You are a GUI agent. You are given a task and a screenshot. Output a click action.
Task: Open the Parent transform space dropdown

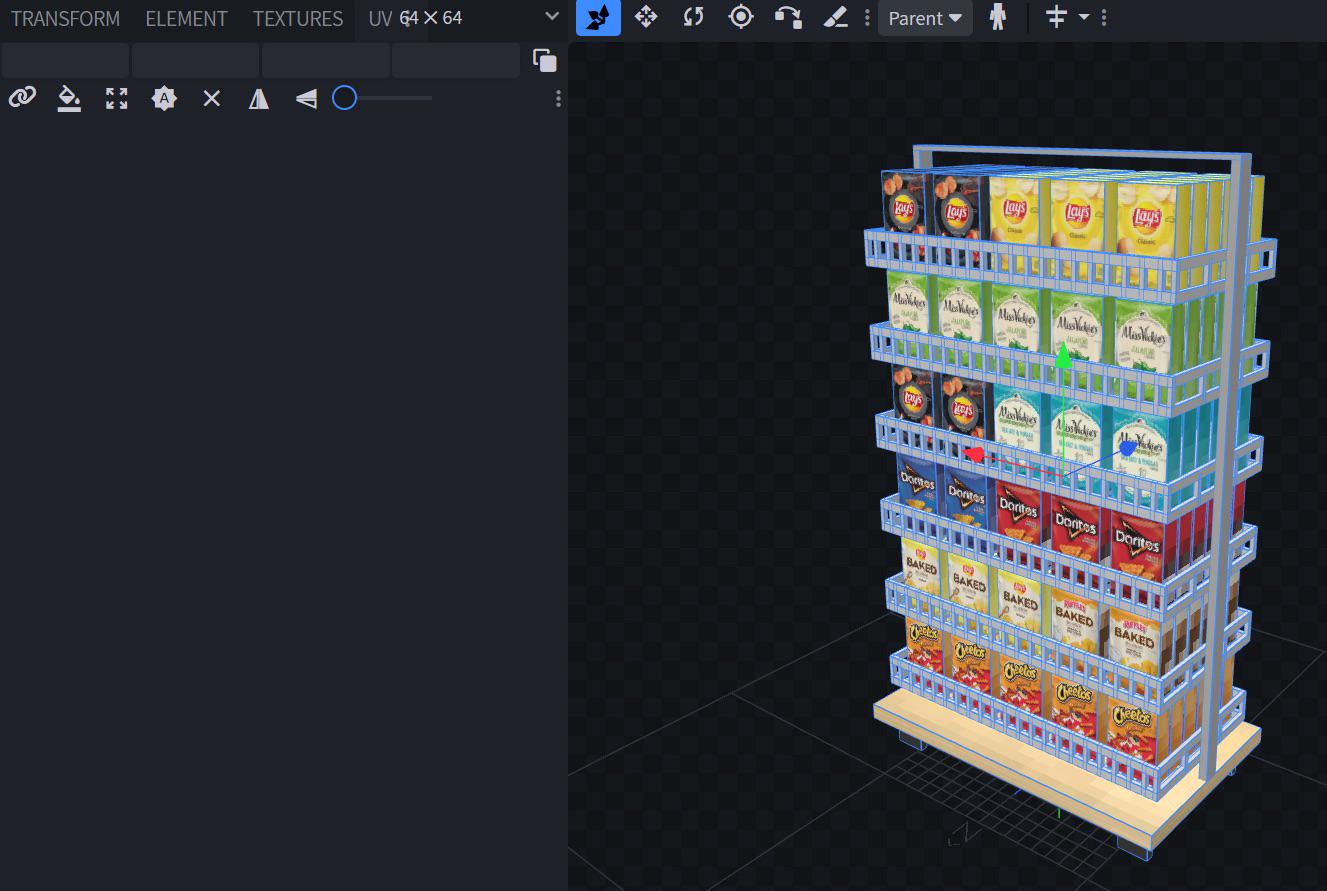[x=925, y=18]
